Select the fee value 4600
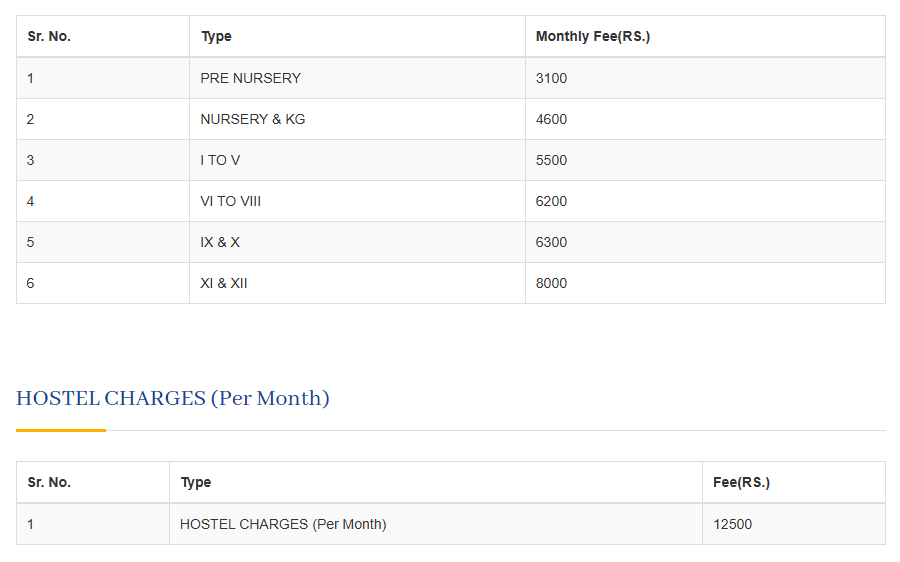900x562 pixels. tap(551, 119)
